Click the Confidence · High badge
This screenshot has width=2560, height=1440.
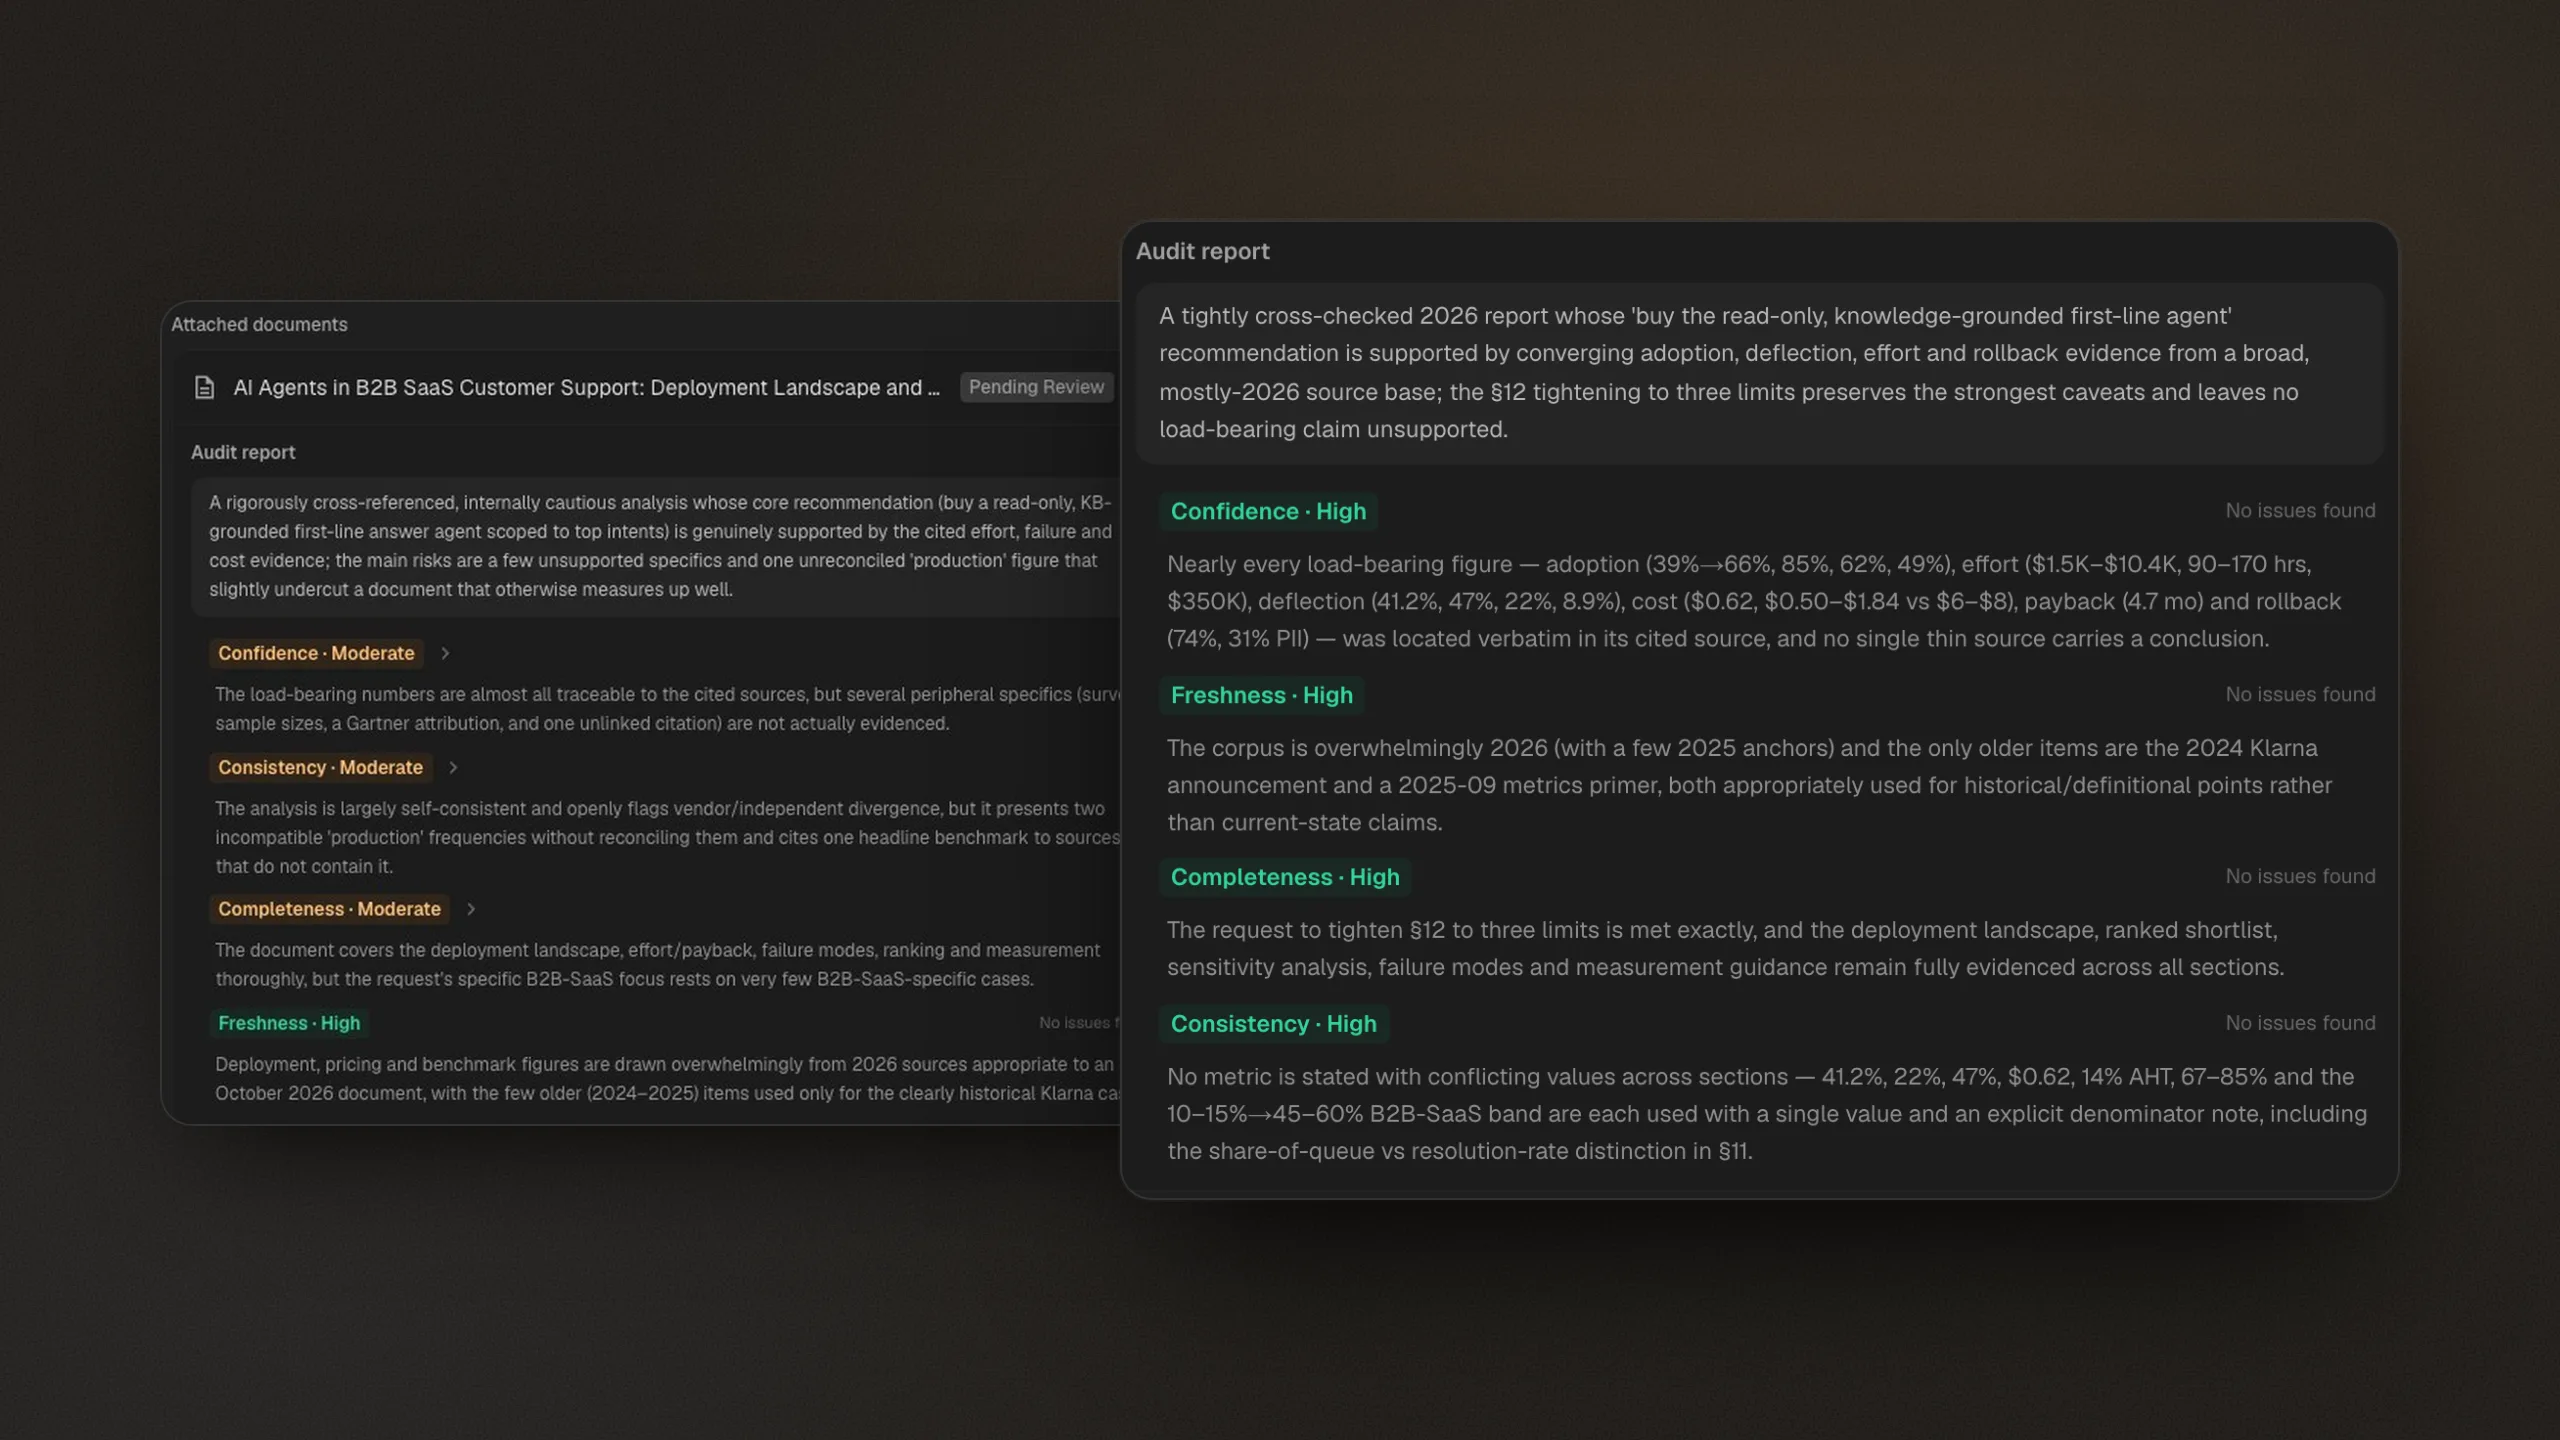[x=1268, y=512]
